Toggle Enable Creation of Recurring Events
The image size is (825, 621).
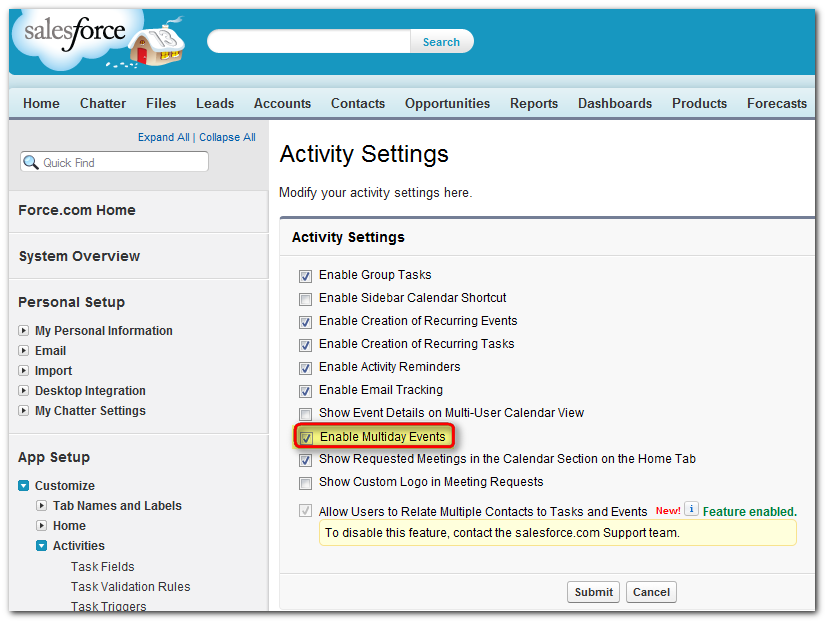tap(305, 322)
